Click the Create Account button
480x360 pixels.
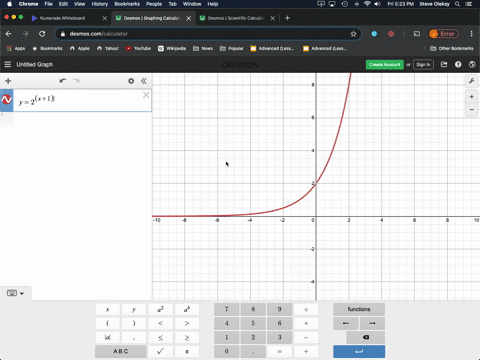point(385,65)
